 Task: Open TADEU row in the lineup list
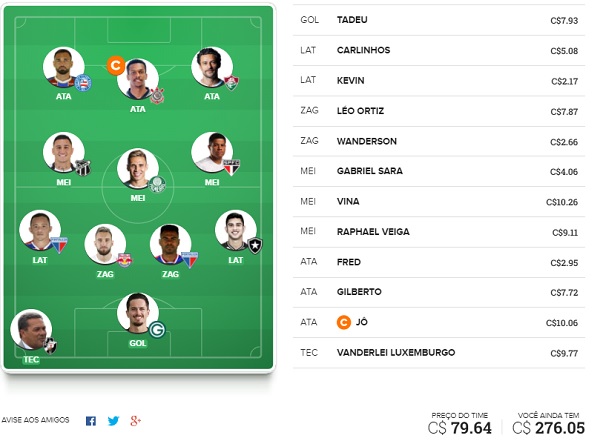pyautogui.click(x=439, y=20)
